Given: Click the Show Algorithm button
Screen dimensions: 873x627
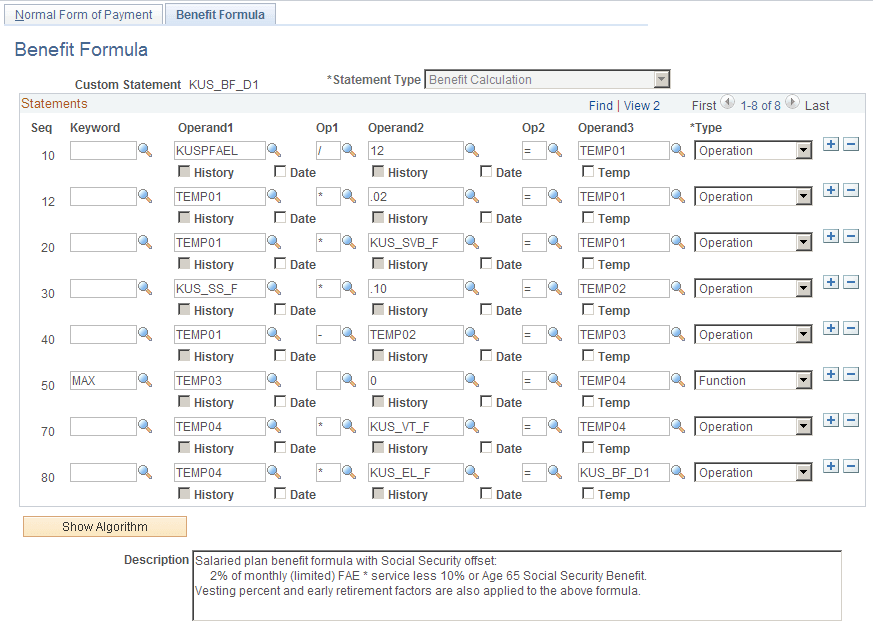Looking at the screenshot, I should (x=104, y=526).
